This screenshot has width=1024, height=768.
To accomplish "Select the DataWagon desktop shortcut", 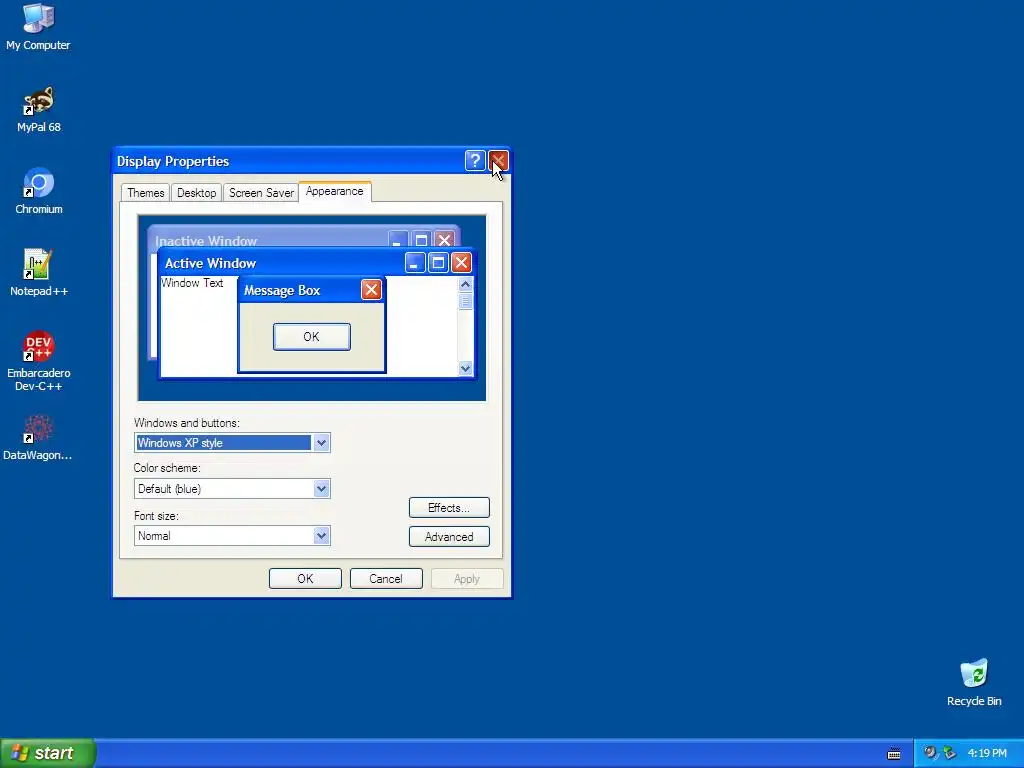I will (x=38, y=438).
